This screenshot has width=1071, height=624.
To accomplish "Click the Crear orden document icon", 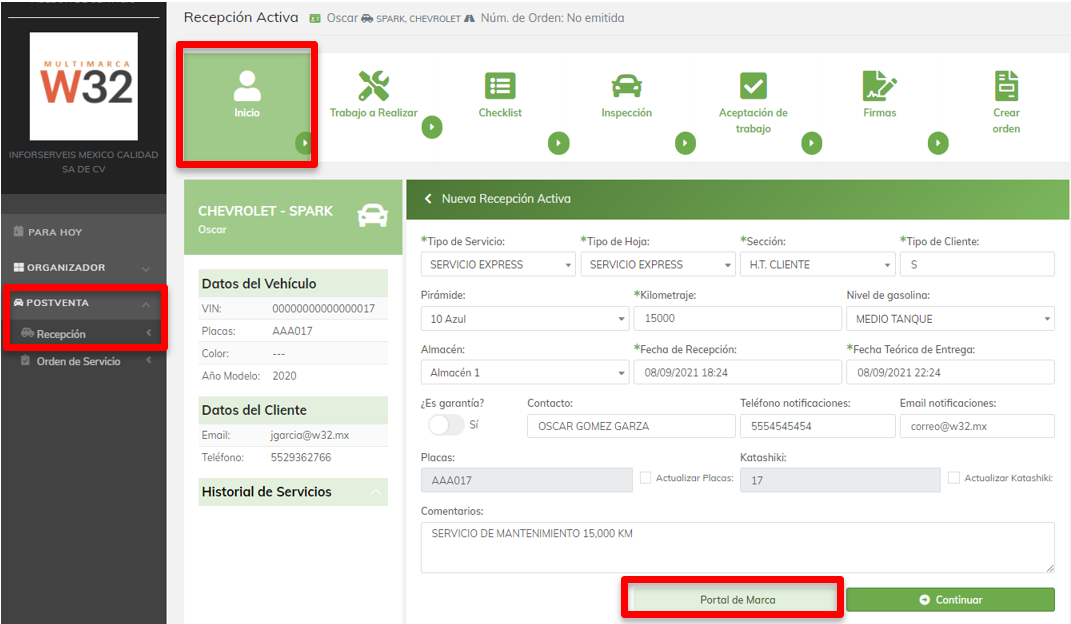I will click(1006, 86).
